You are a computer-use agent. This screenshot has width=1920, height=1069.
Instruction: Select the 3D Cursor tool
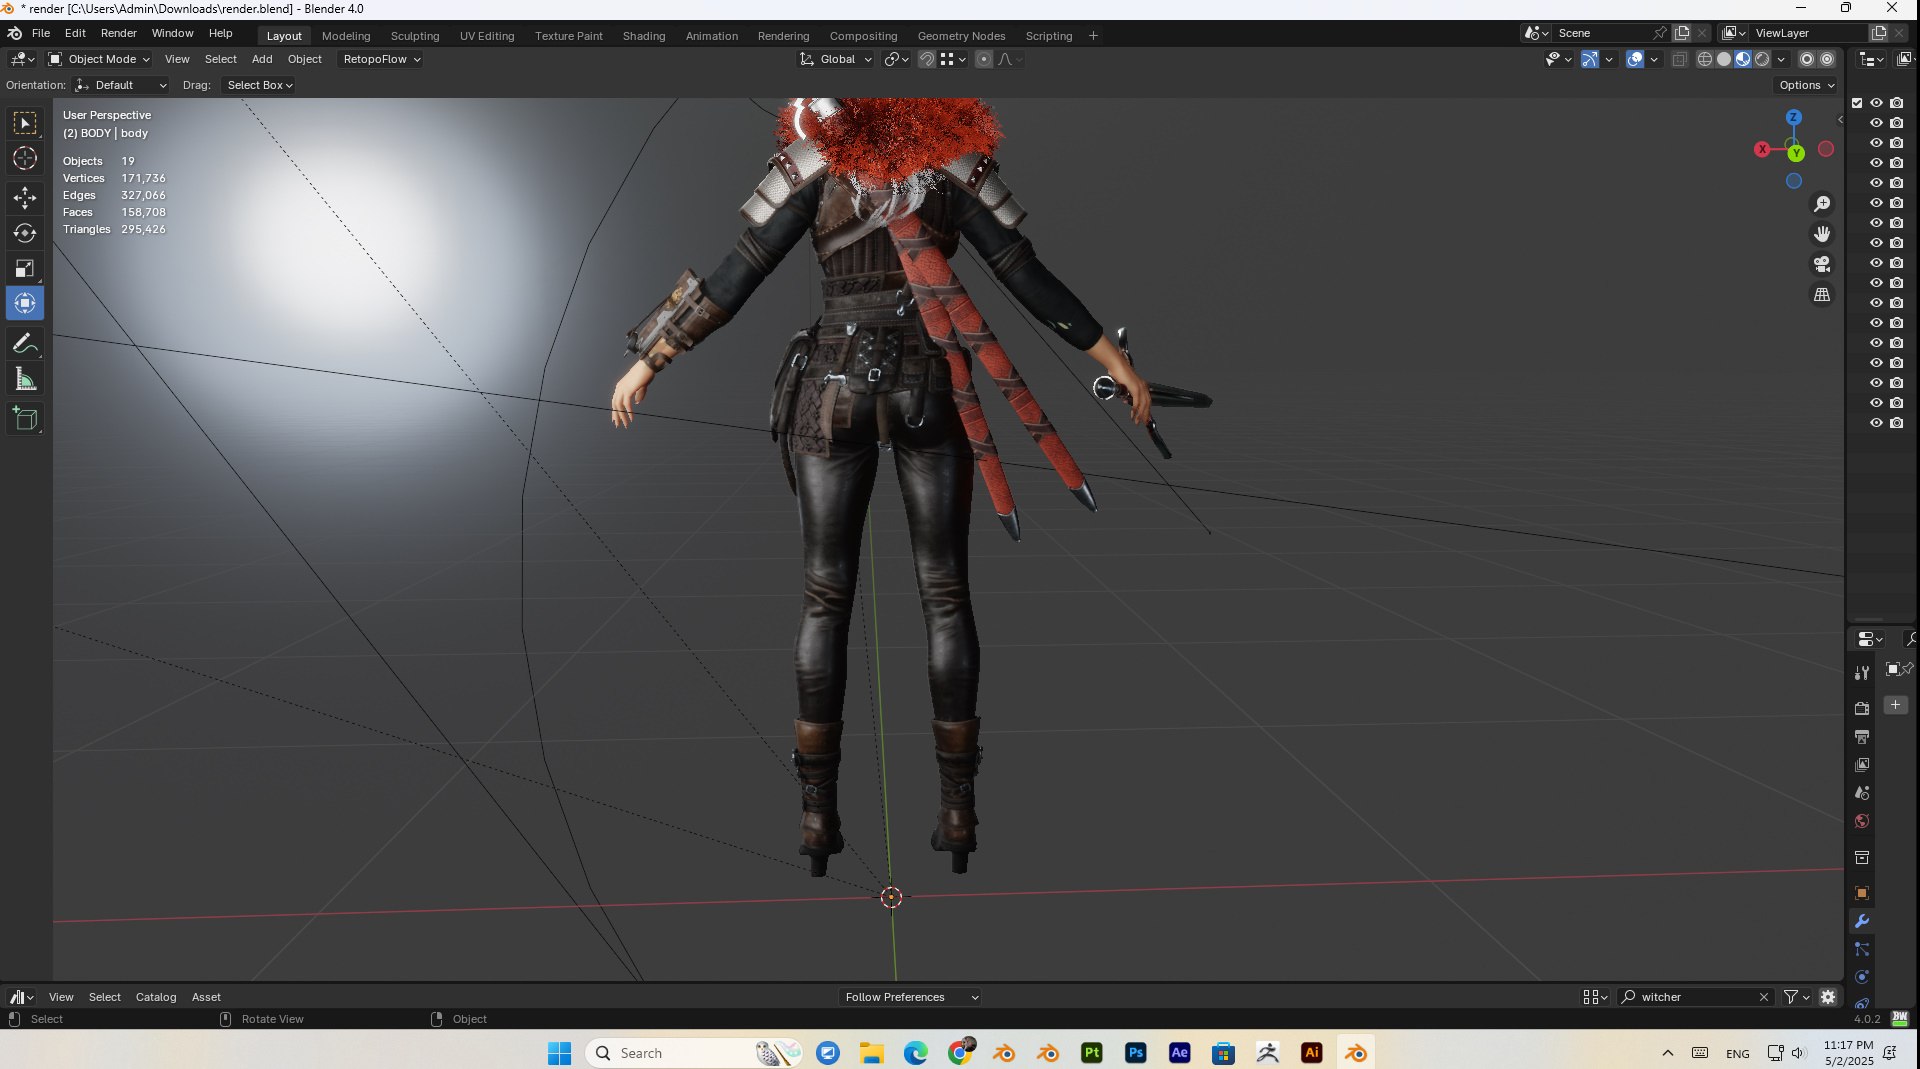click(25, 158)
